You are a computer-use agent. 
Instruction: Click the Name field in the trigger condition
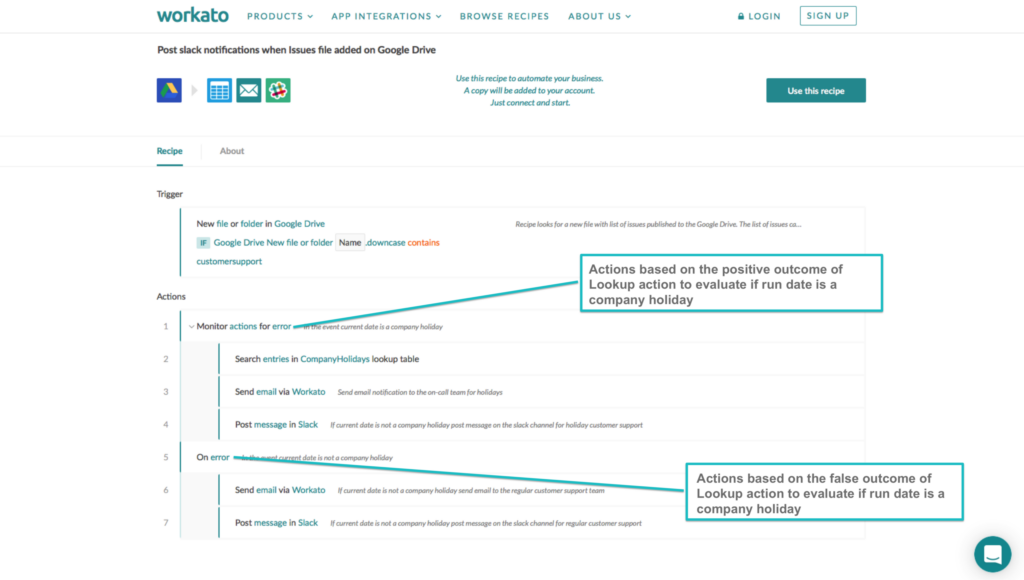350,242
